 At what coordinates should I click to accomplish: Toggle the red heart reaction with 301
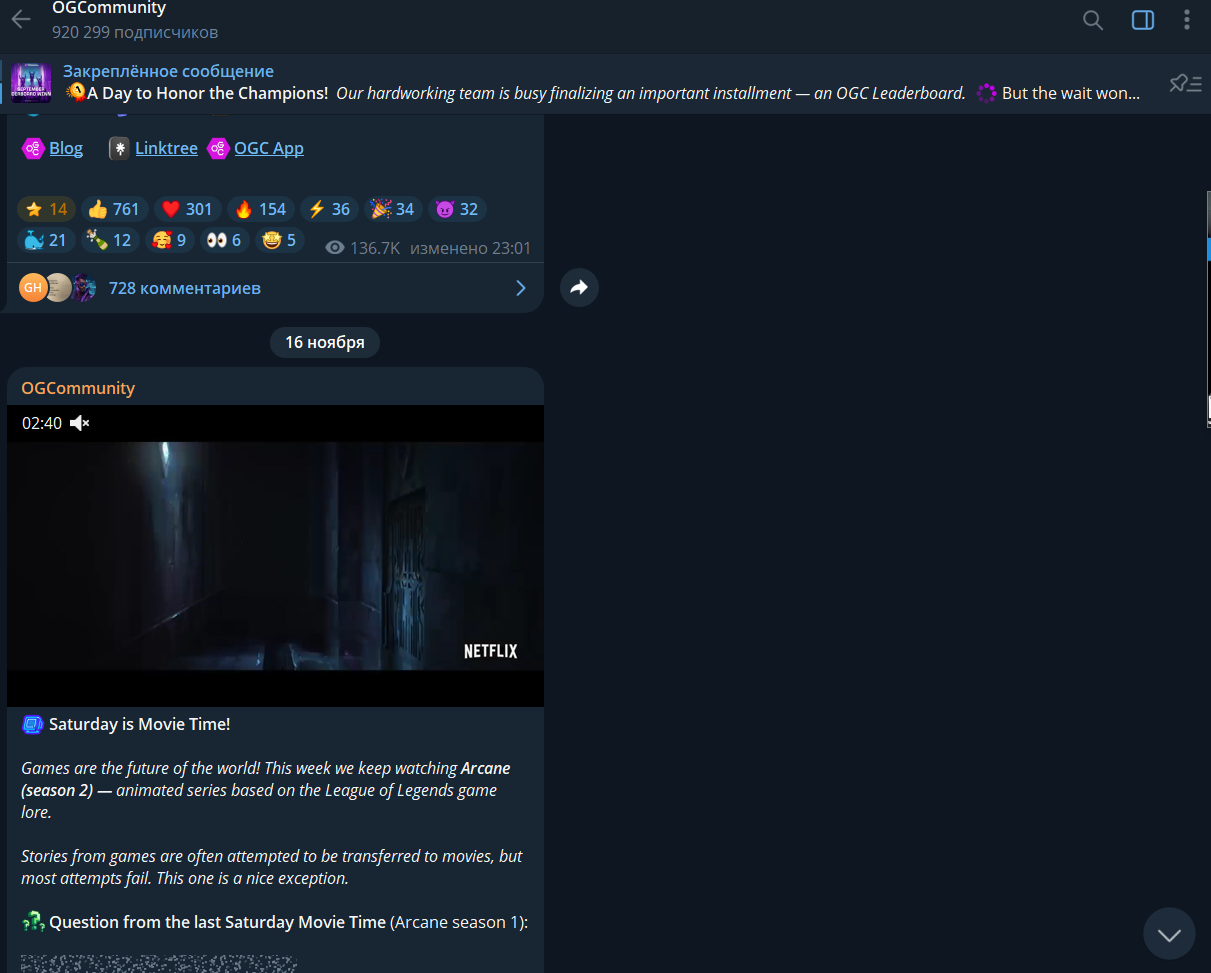tap(187, 209)
